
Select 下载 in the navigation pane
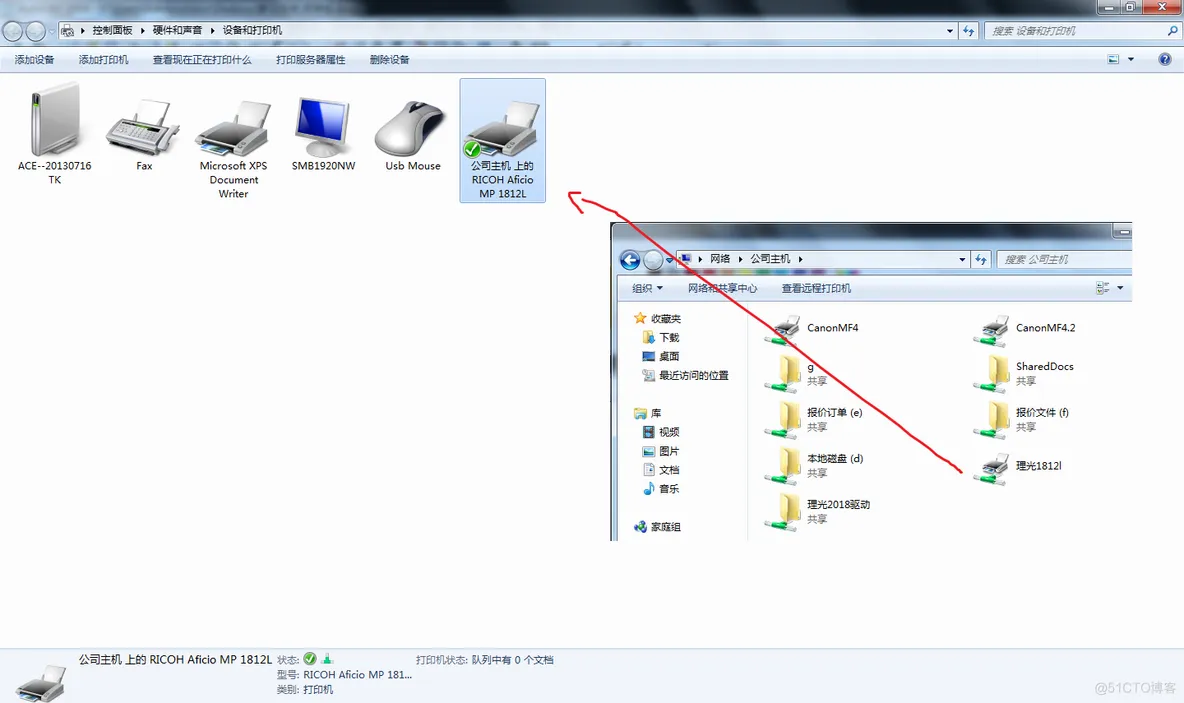(661, 338)
